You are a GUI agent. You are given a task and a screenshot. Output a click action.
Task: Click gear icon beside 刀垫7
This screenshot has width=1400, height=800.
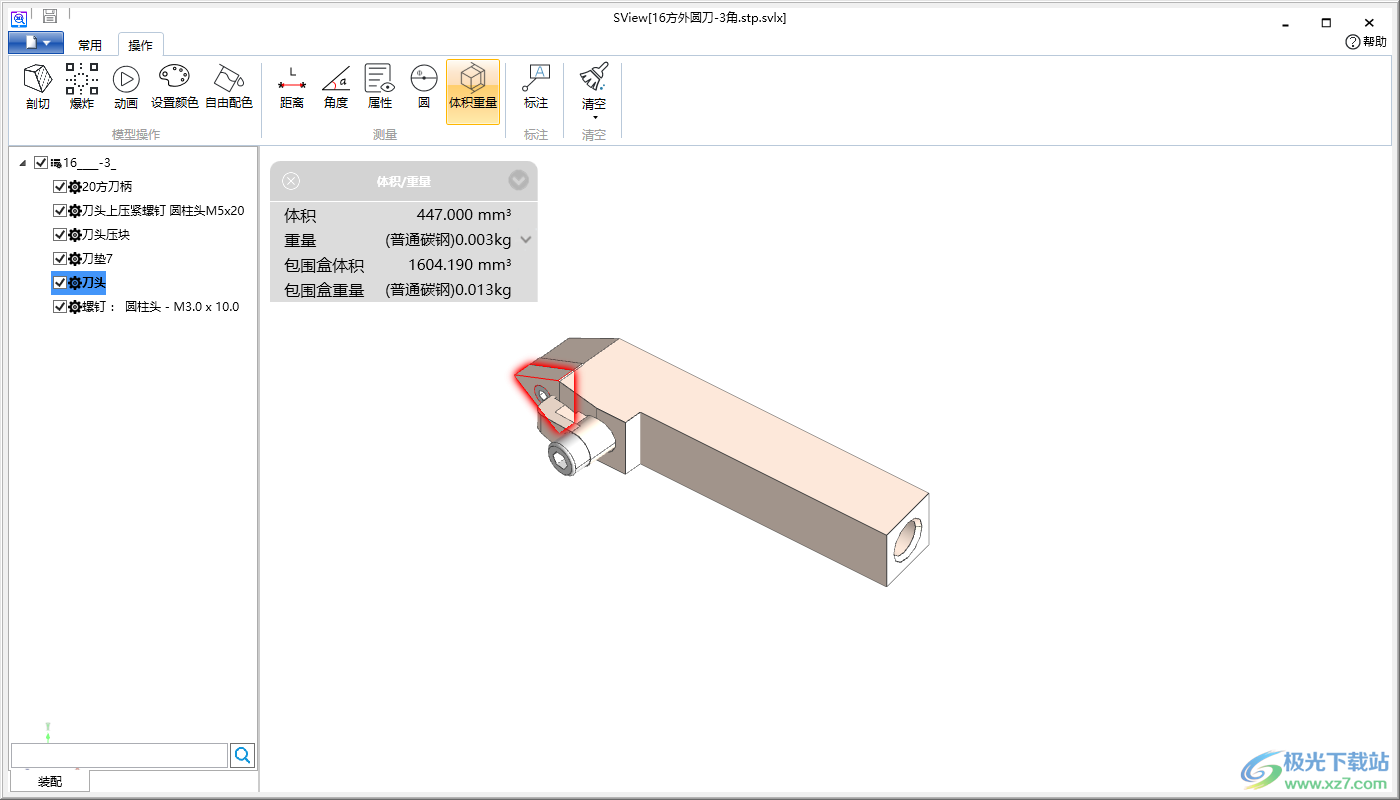coord(75,258)
